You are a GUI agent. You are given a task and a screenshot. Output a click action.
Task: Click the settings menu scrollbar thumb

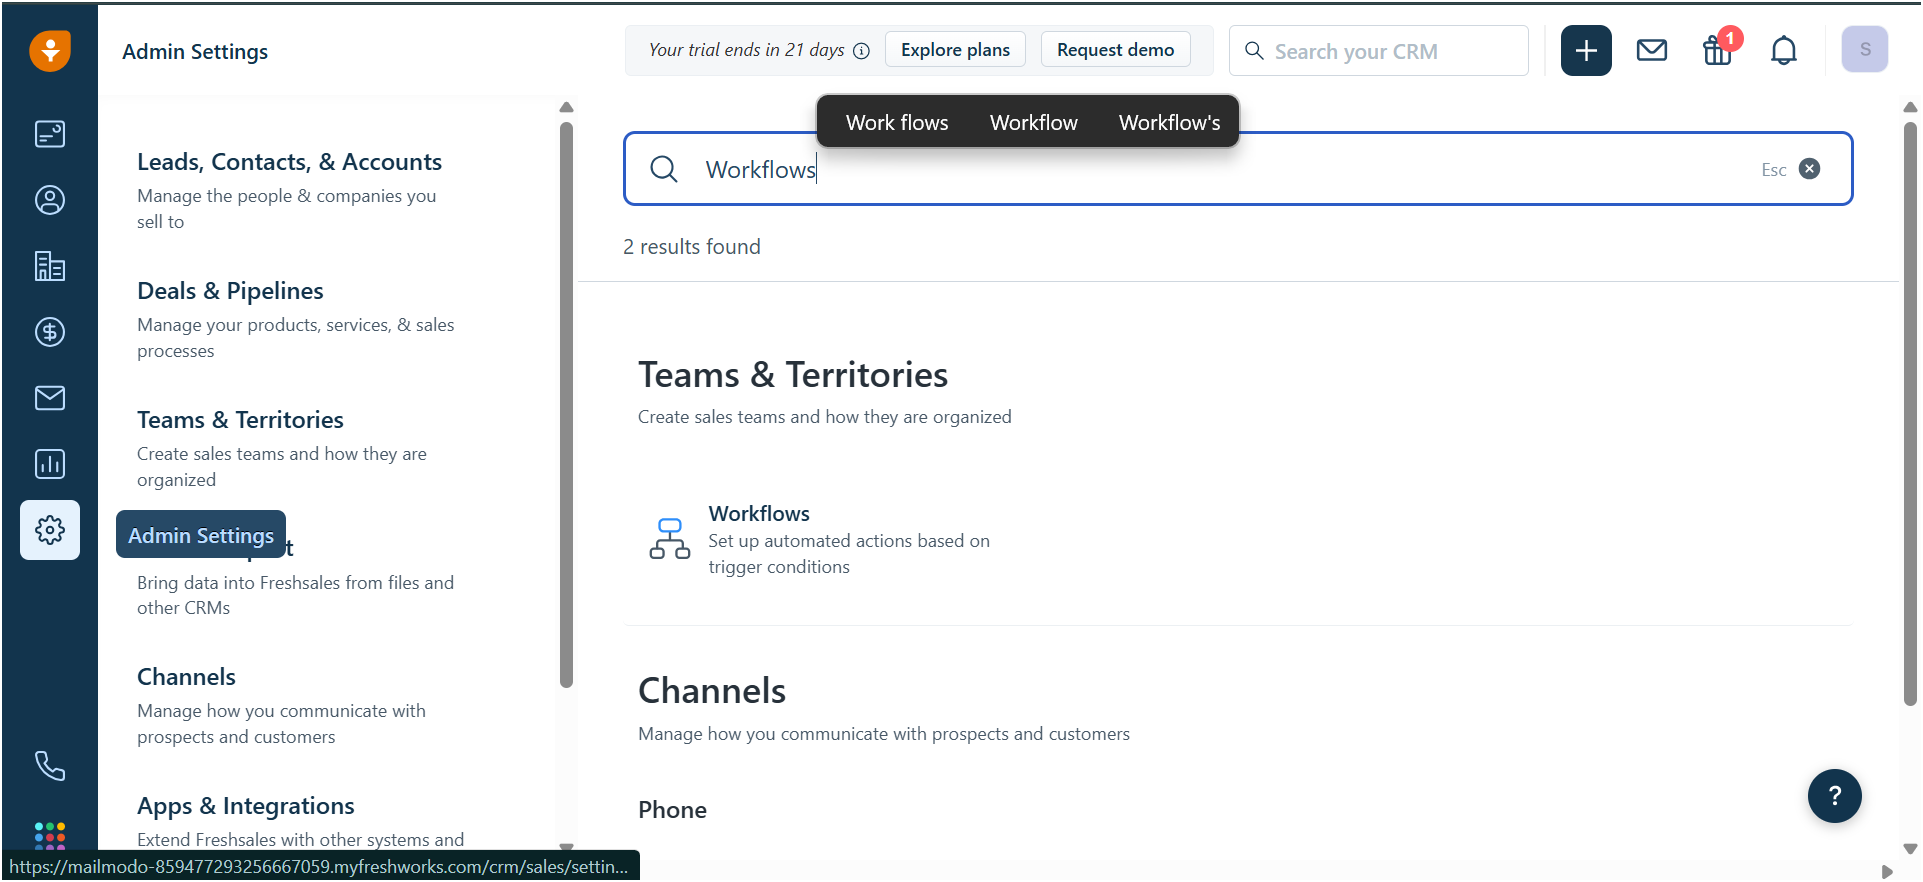(566, 405)
